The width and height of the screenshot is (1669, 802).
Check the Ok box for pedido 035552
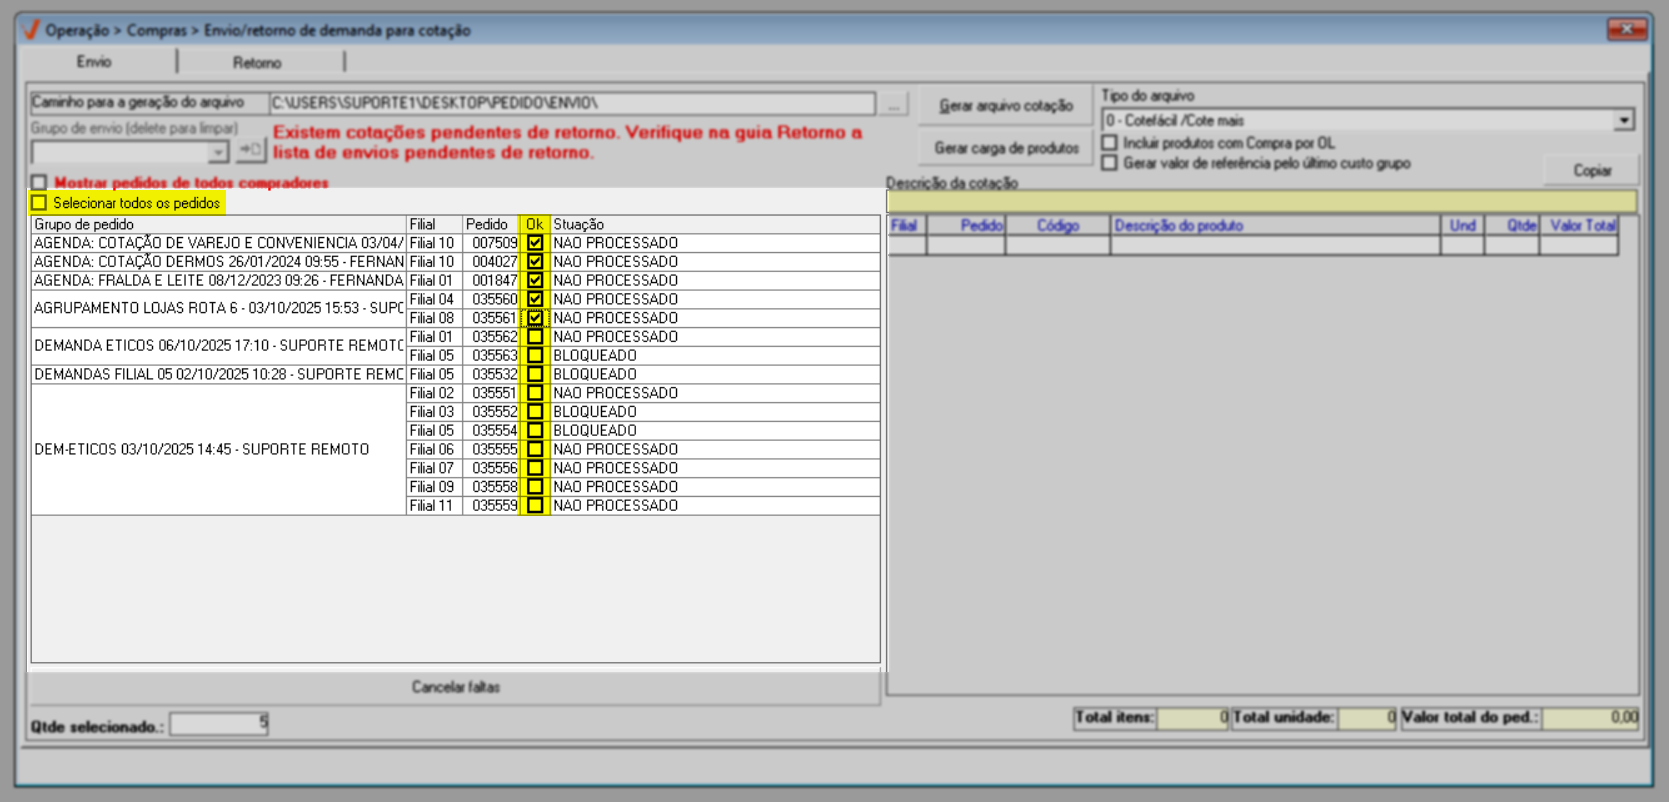coord(535,412)
